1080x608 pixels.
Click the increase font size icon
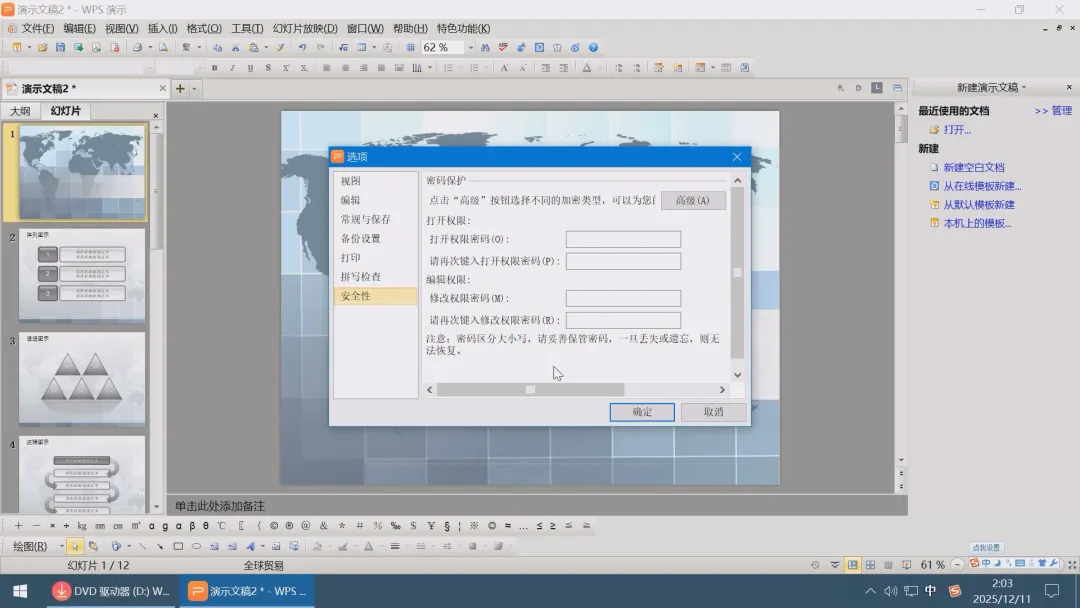tap(505, 67)
